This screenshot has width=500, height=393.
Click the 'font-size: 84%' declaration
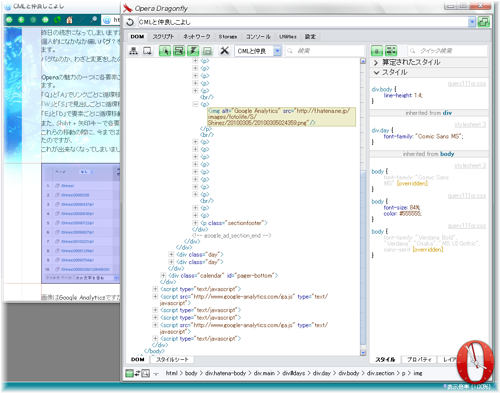point(402,208)
